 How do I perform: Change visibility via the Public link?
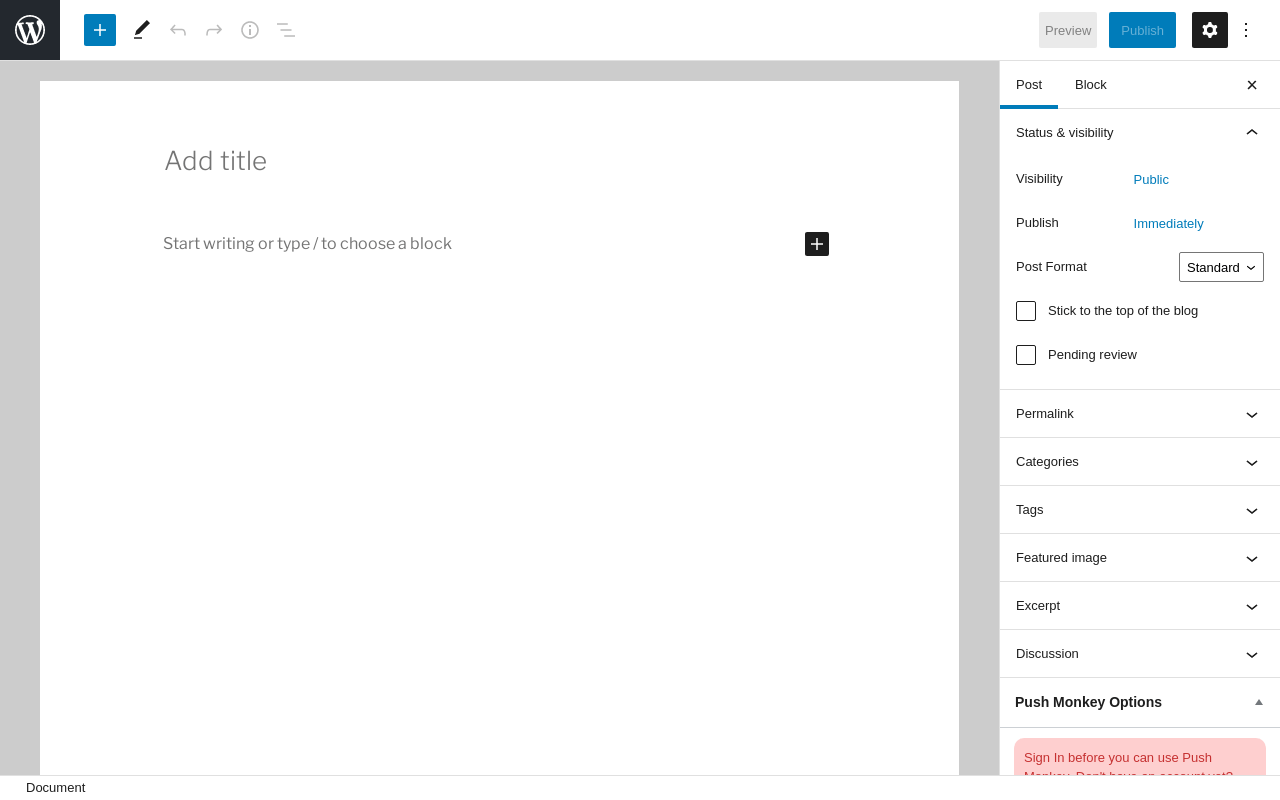pyautogui.click(x=1151, y=180)
